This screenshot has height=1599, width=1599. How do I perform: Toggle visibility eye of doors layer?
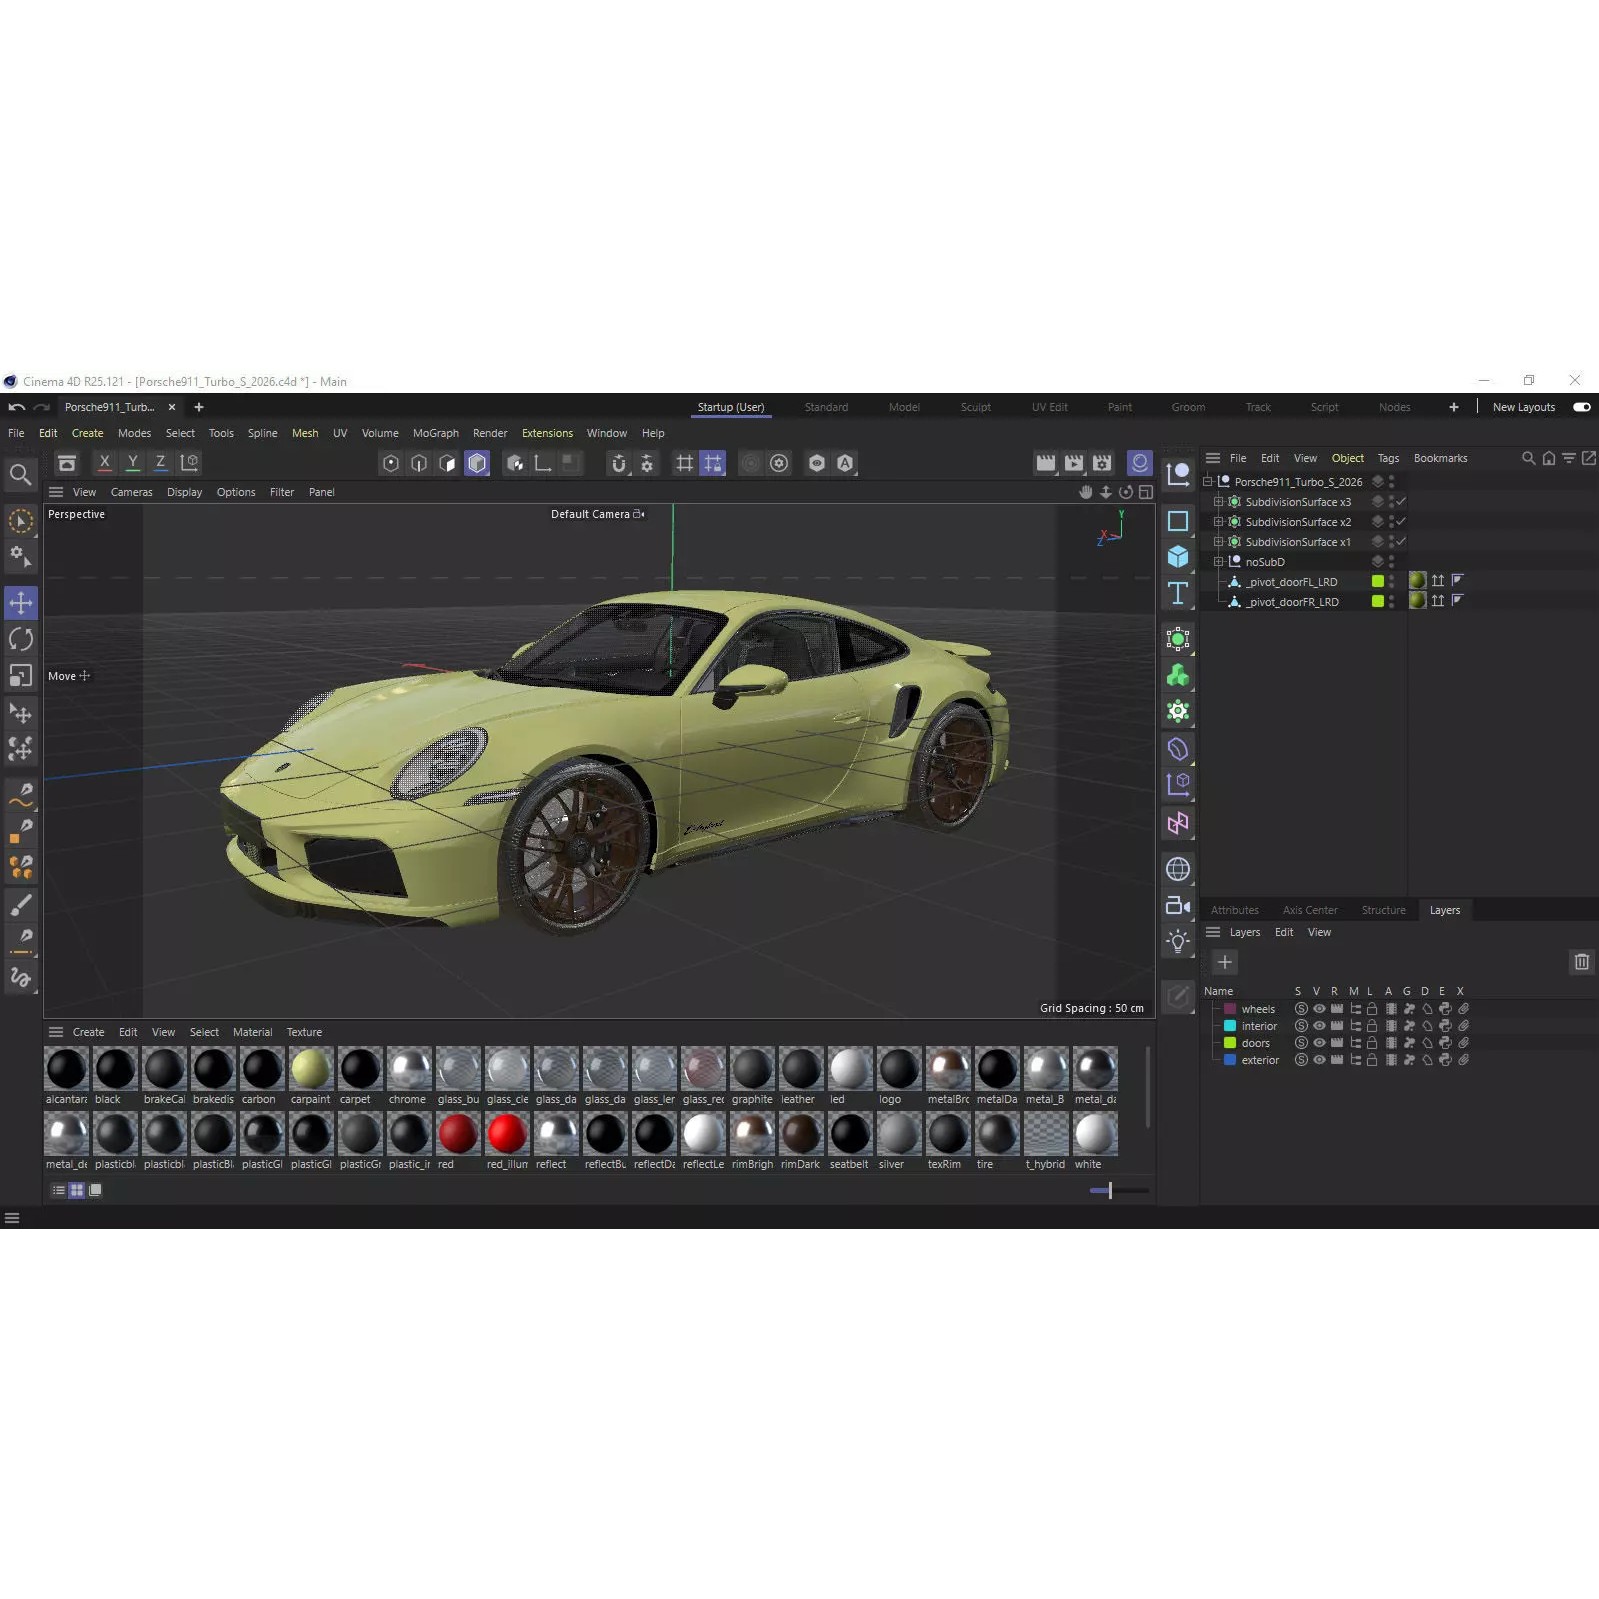(x=1319, y=1043)
